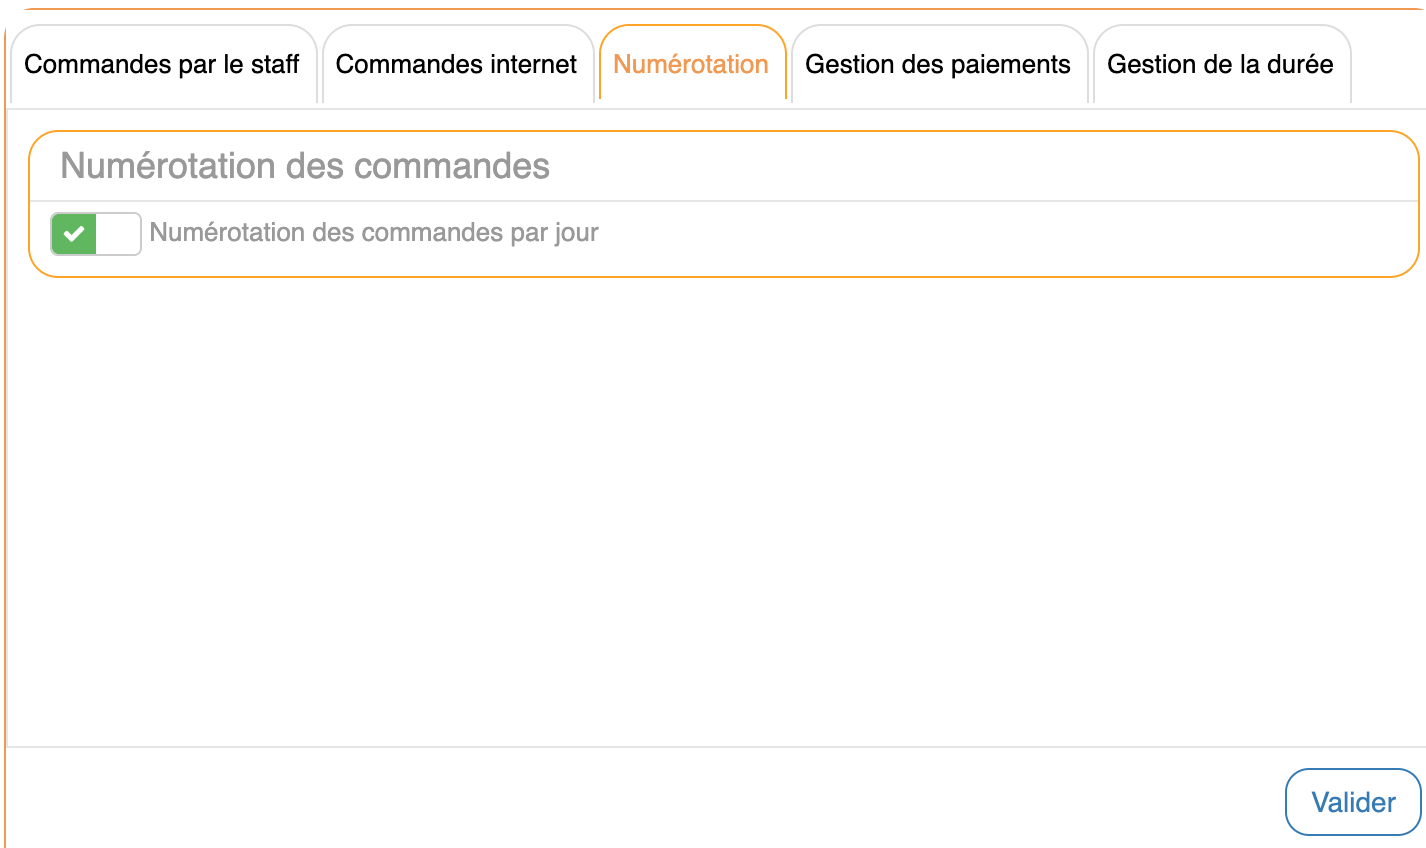Image resolution: width=1426 pixels, height=848 pixels.
Task: Open the Commandes par le staff tab
Action: (x=162, y=65)
